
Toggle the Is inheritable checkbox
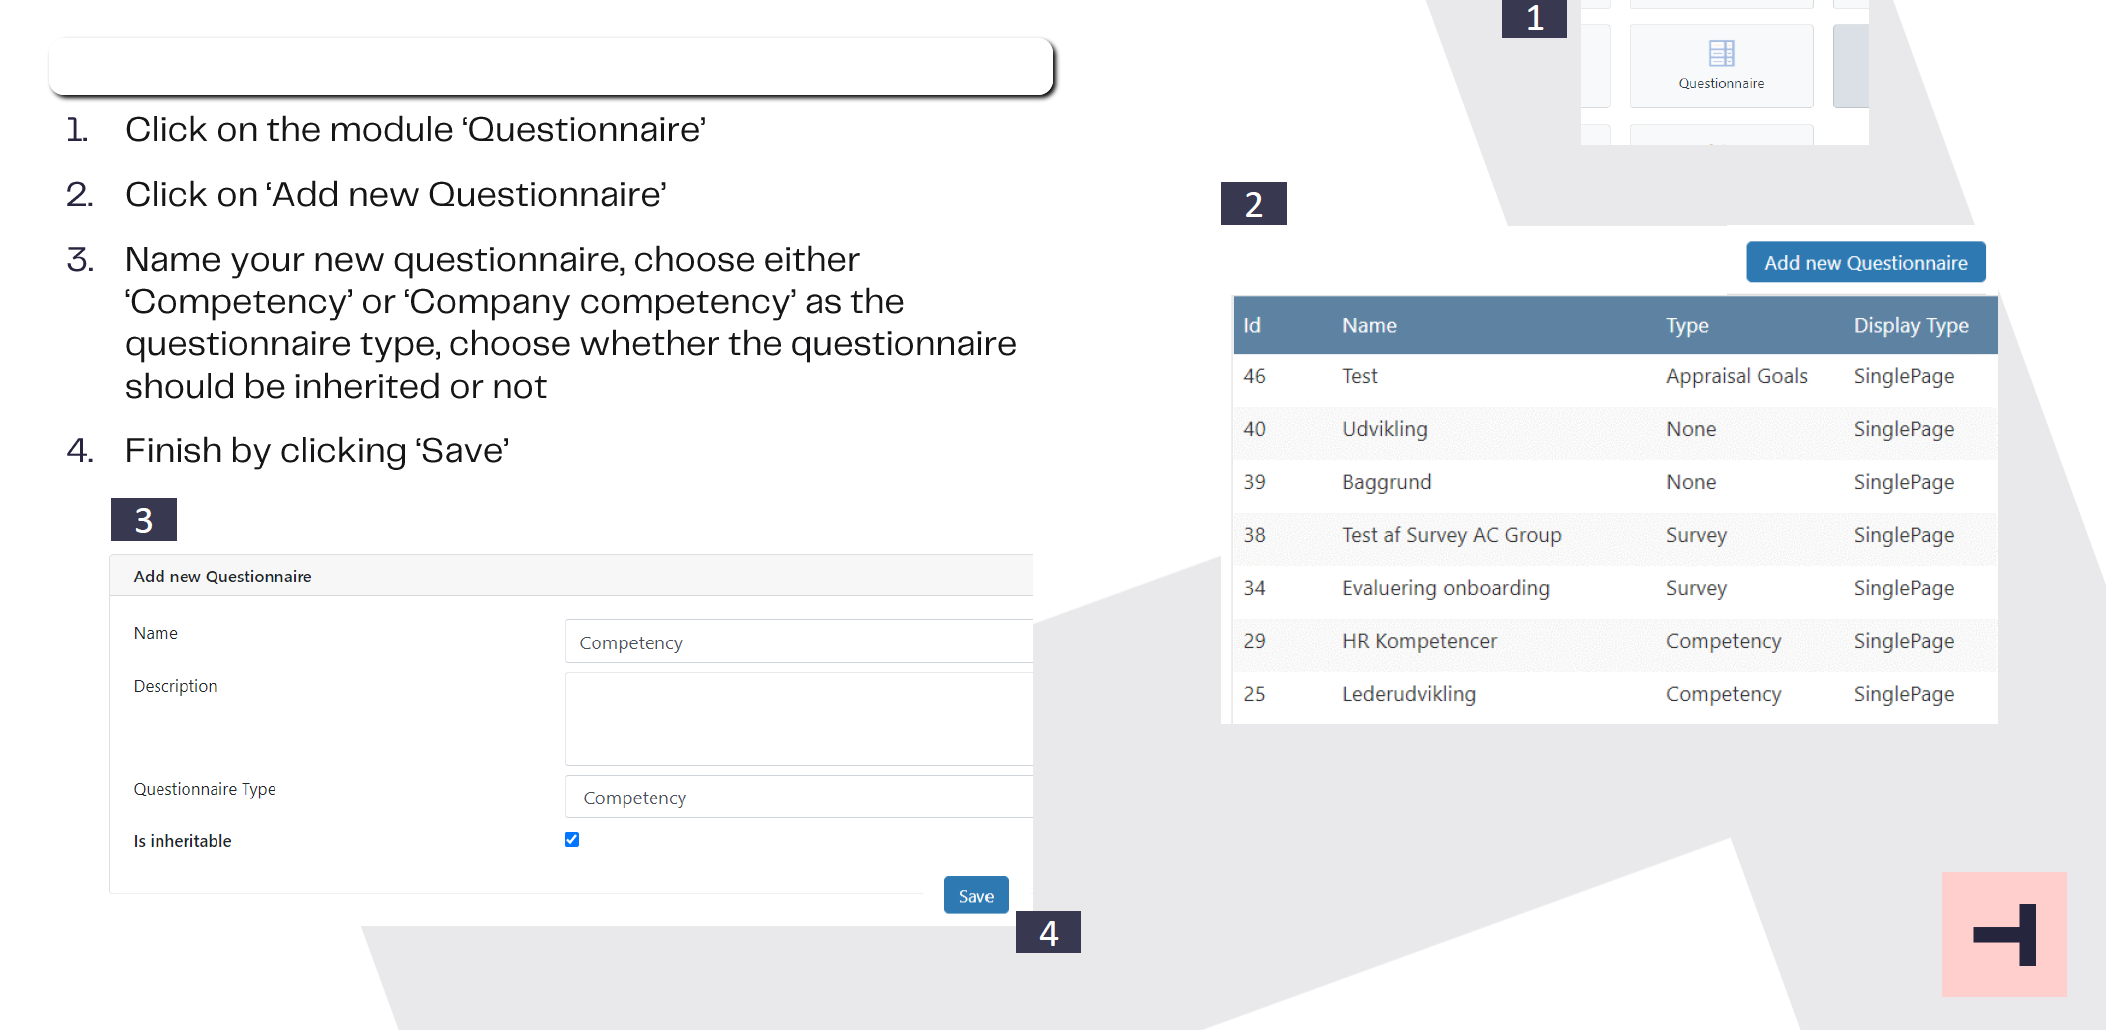tap(572, 839)
